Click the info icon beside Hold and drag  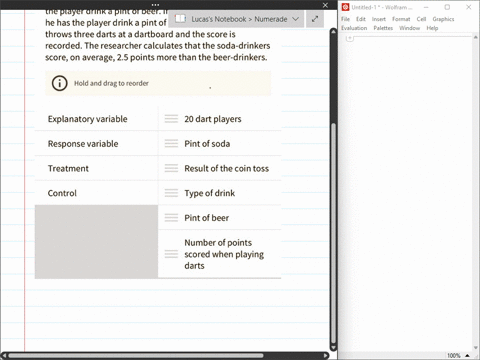pos(60,83)
